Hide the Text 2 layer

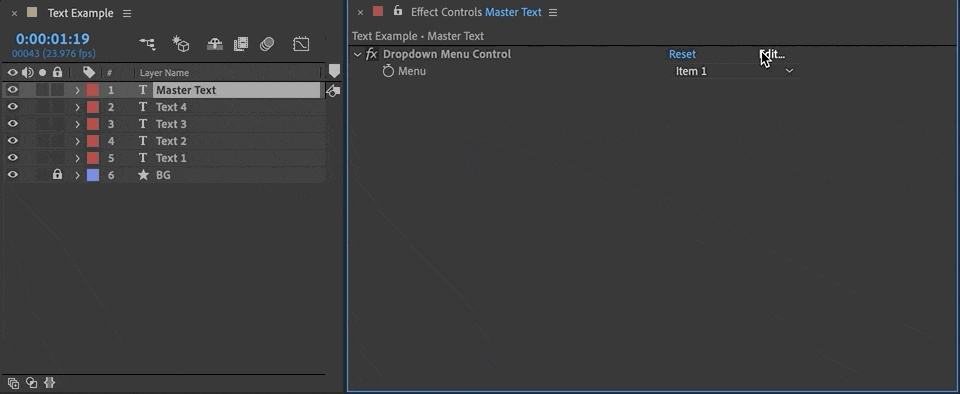tap(13, 141)
